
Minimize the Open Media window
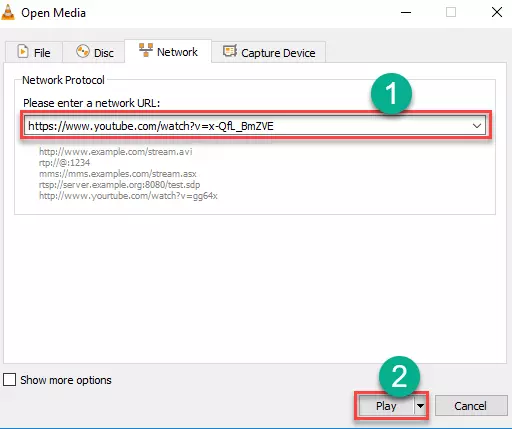pos(406,12)
